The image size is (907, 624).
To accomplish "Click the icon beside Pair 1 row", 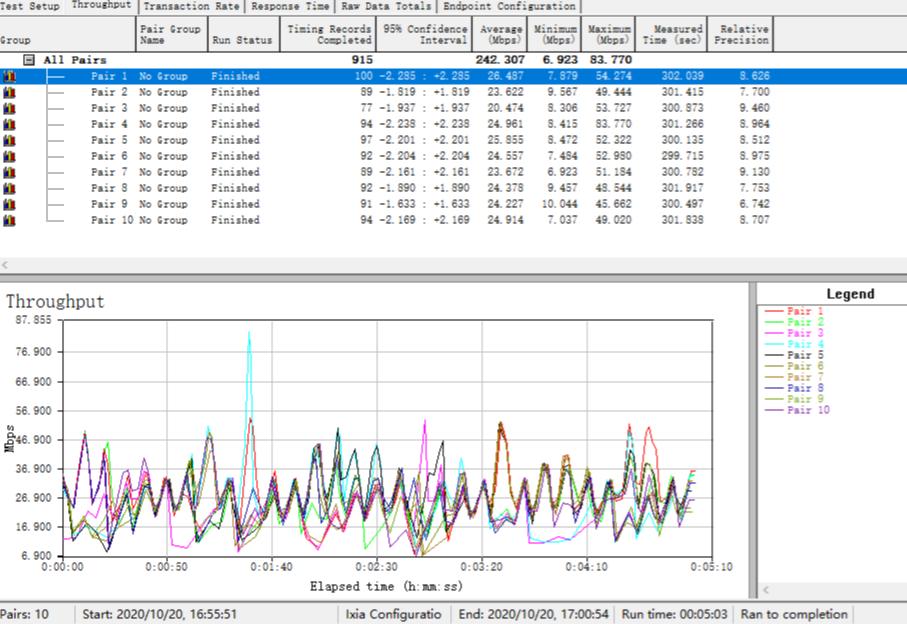I will (x=10, y=76).
